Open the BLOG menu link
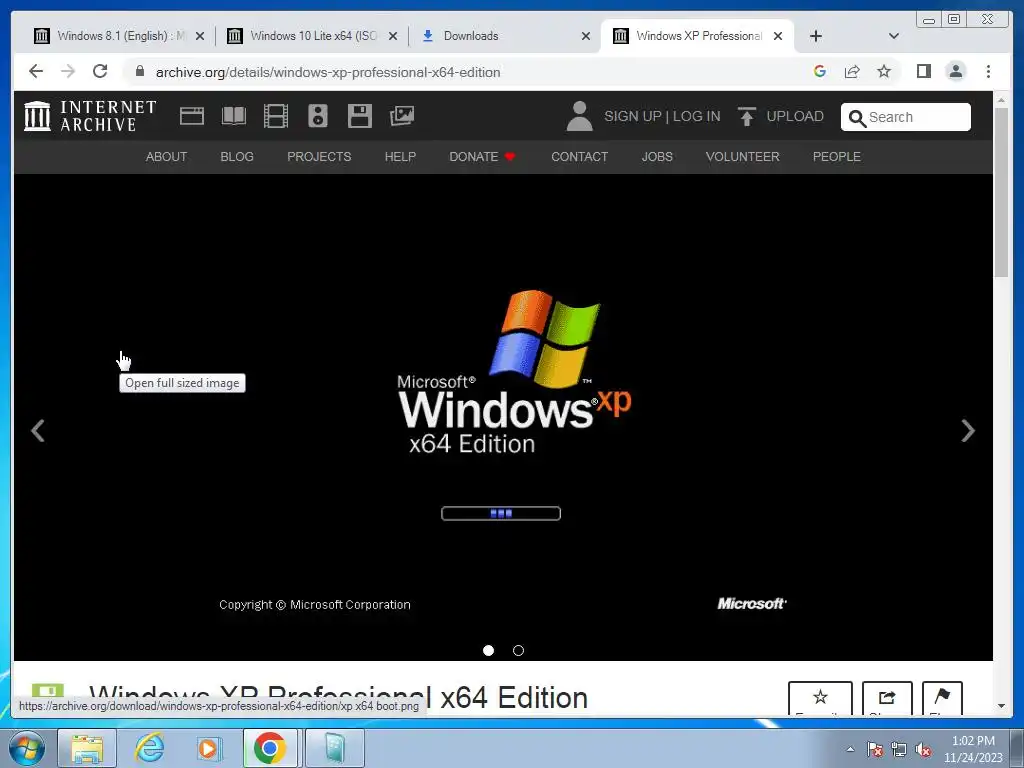The image size is (1024, 768). point(237,157)
